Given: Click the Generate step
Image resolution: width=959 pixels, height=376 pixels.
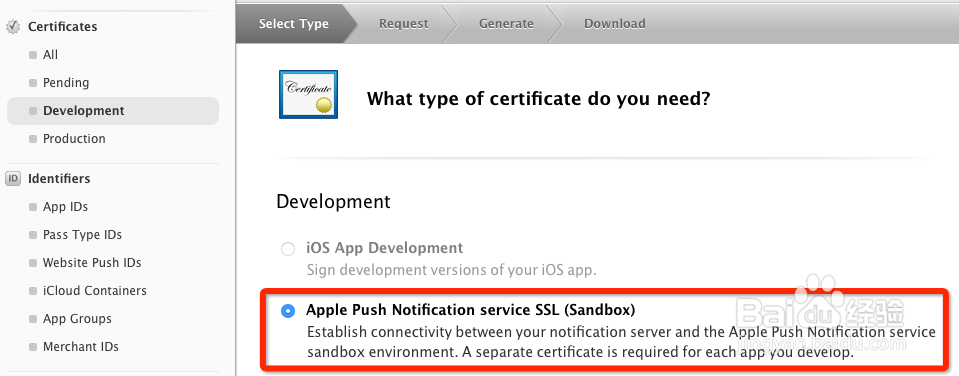Looking at the screenshot, I should point(506,24).
